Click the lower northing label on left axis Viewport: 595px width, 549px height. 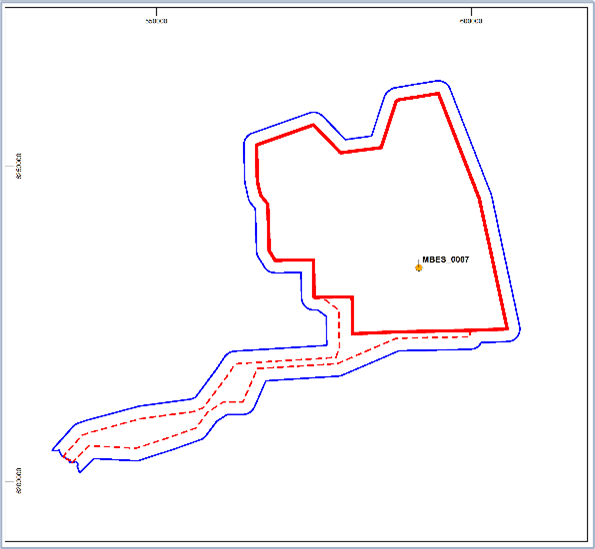[x=19, y=481]
